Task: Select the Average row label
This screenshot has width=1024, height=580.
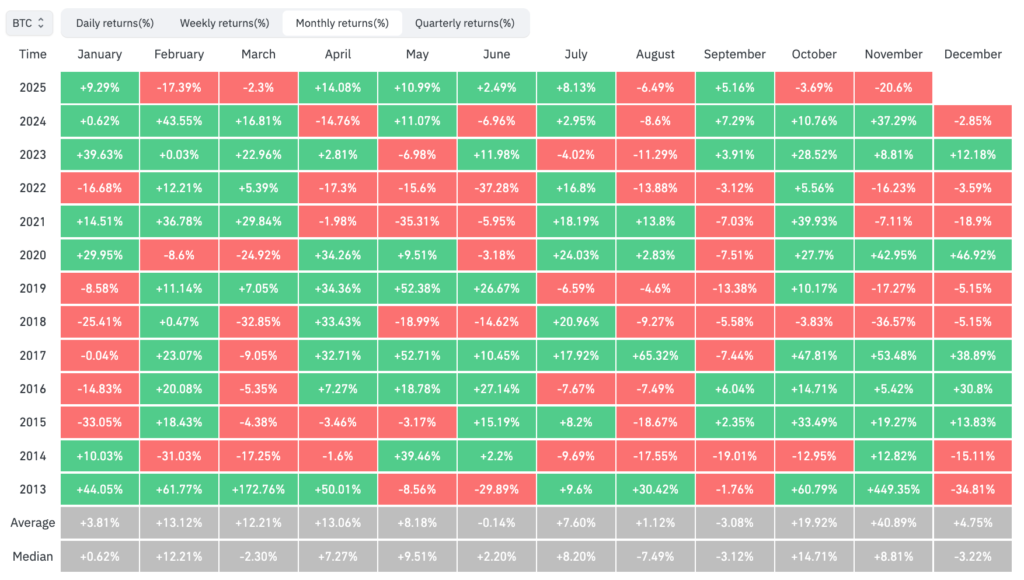Action: pos(33,522)
